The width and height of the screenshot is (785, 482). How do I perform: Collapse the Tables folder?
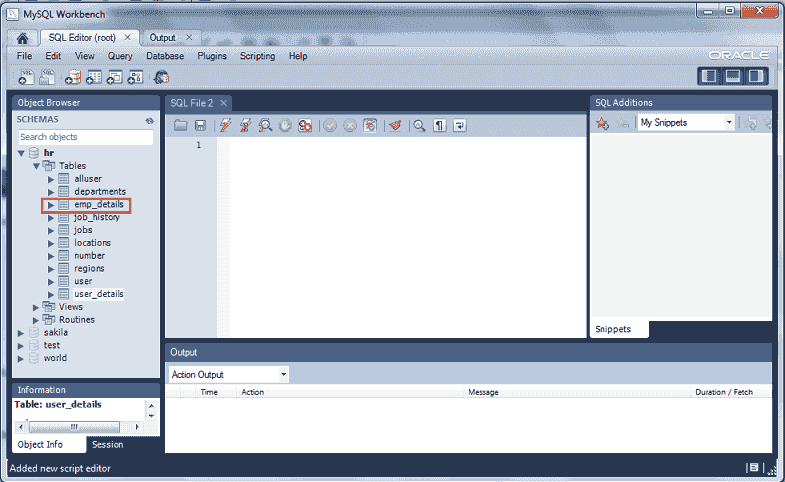pos(37,166)
